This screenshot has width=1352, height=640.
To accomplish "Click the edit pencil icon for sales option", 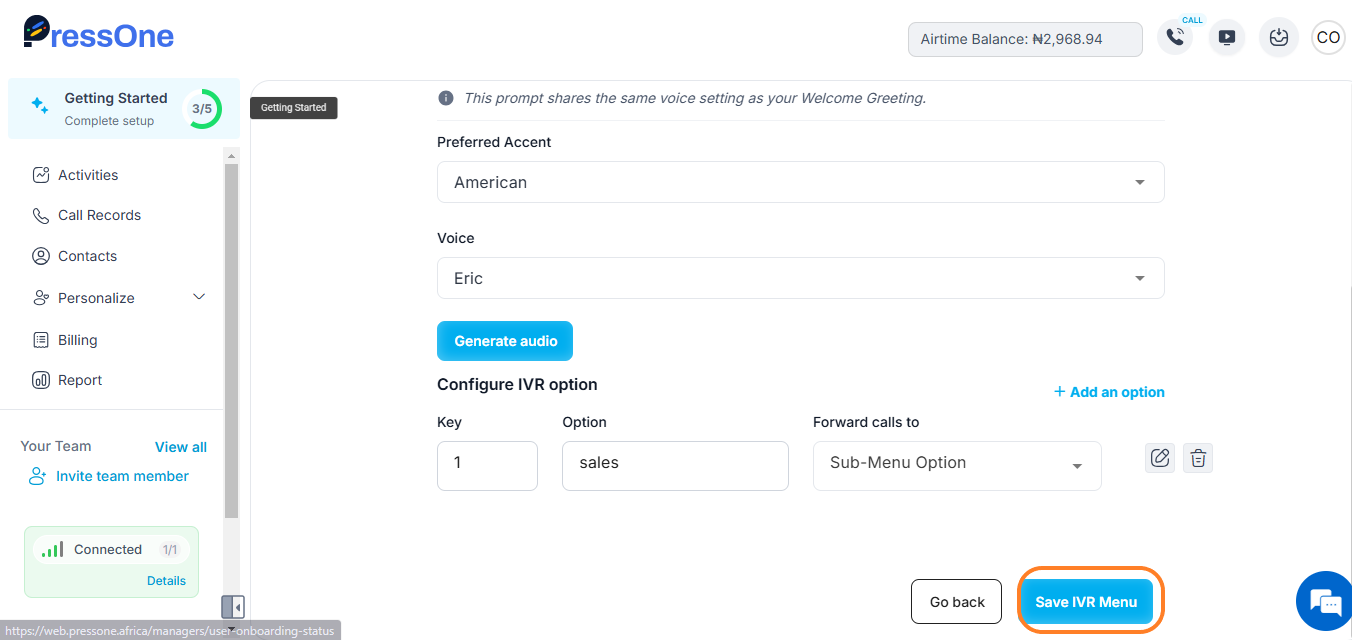I will (1160, 458).
